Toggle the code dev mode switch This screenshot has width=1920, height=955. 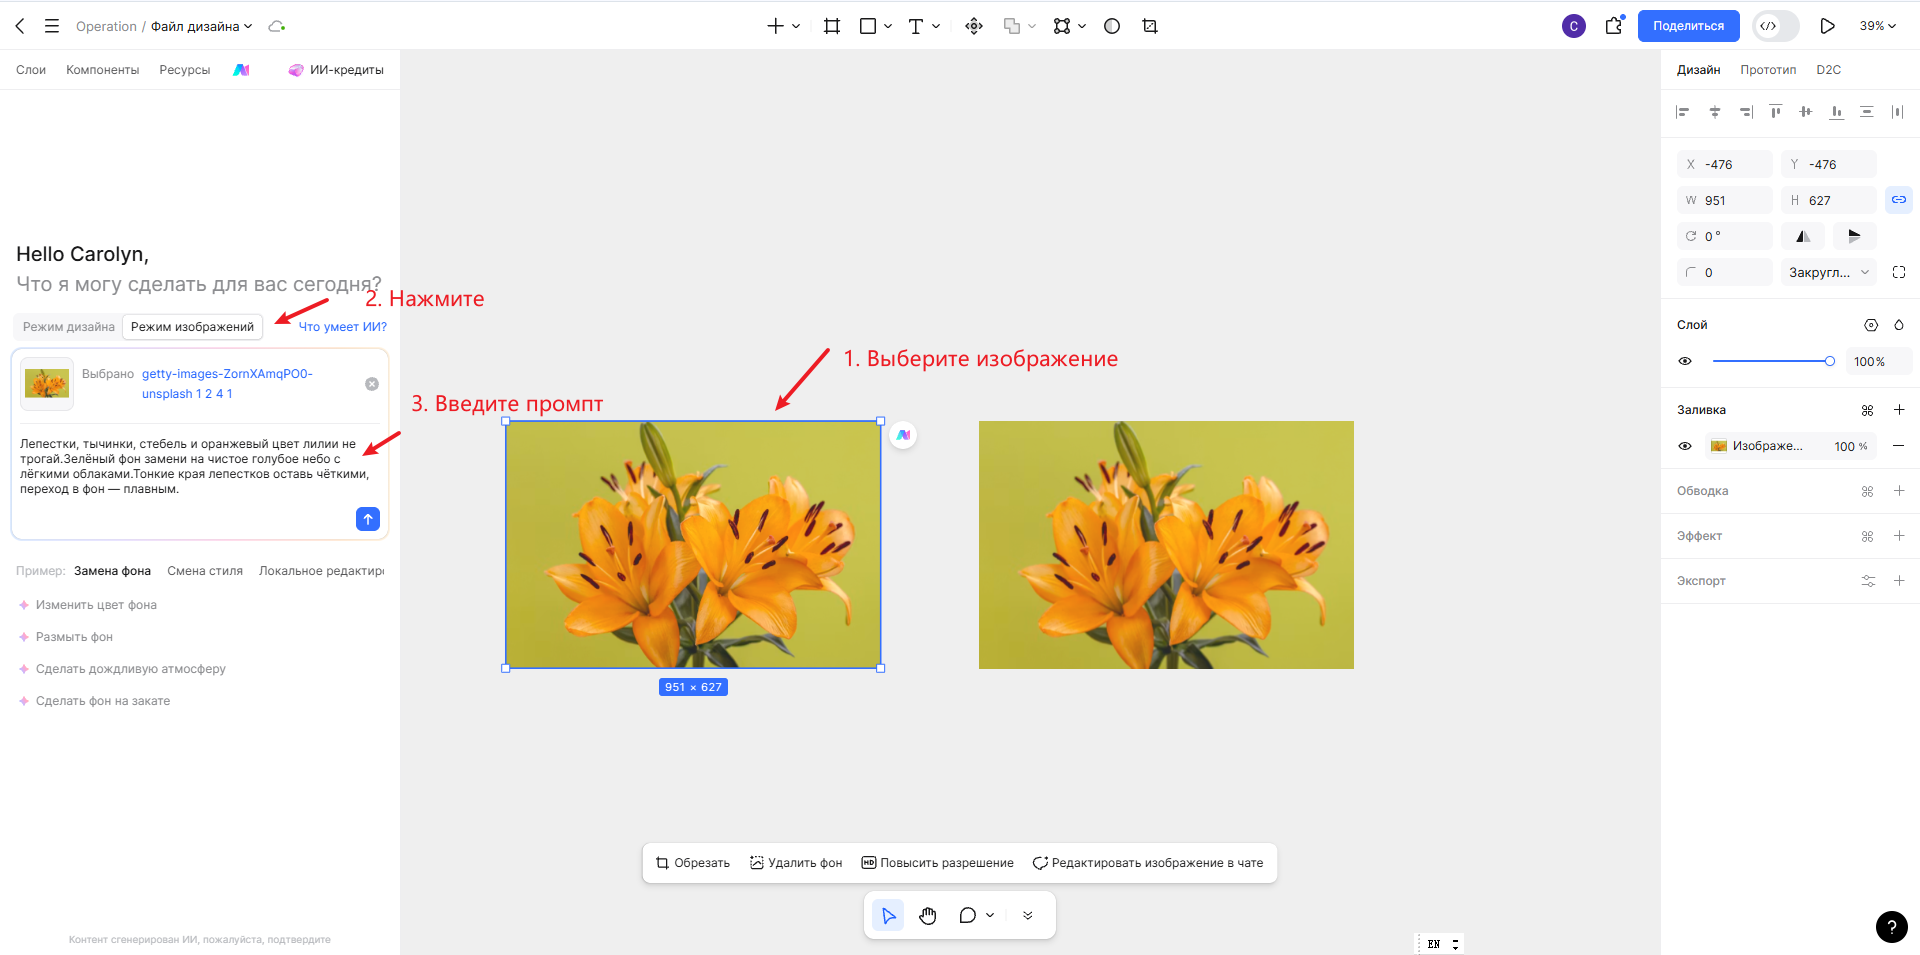(1775, 26)
